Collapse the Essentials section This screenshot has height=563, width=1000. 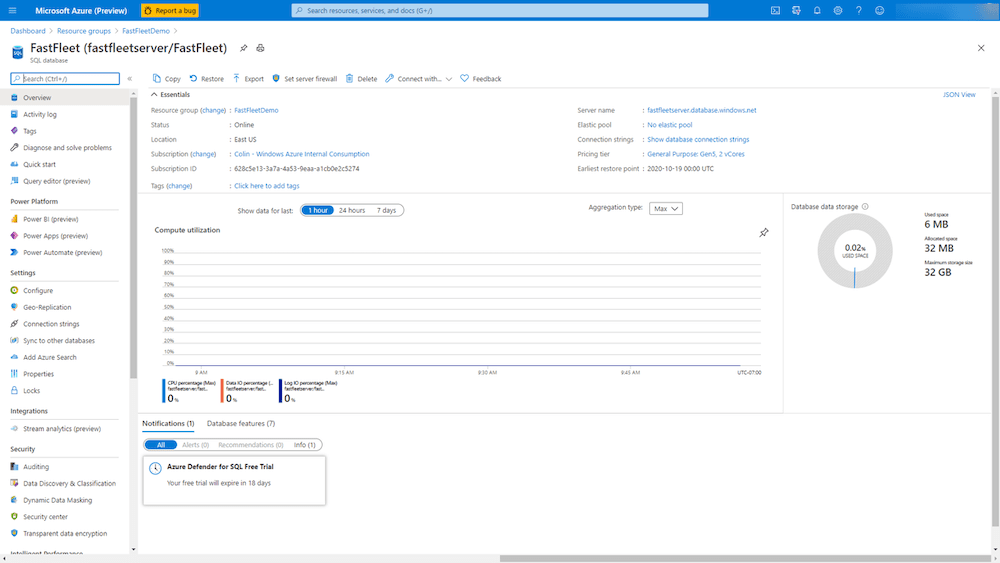[x=154, y=94]
